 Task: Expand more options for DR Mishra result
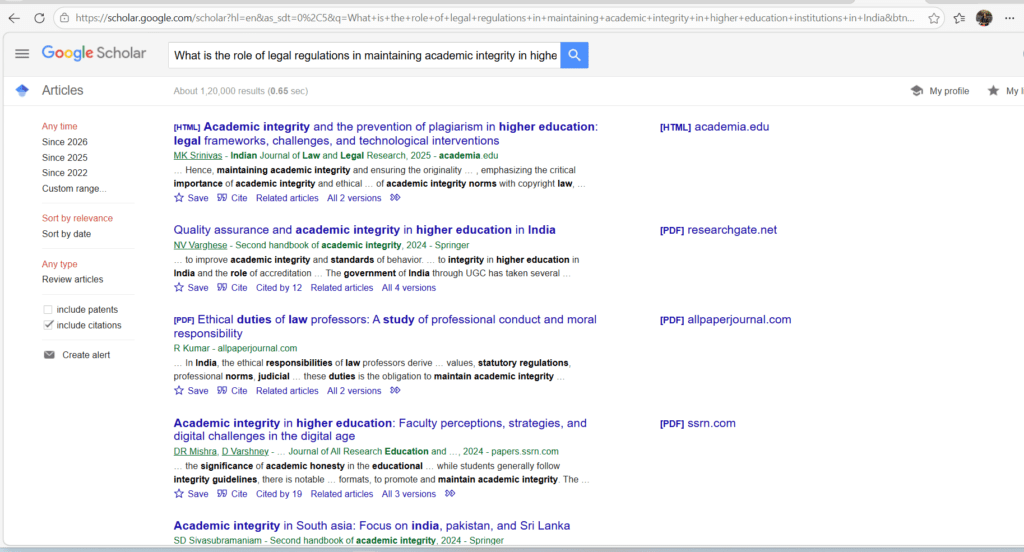click(450, 494)
